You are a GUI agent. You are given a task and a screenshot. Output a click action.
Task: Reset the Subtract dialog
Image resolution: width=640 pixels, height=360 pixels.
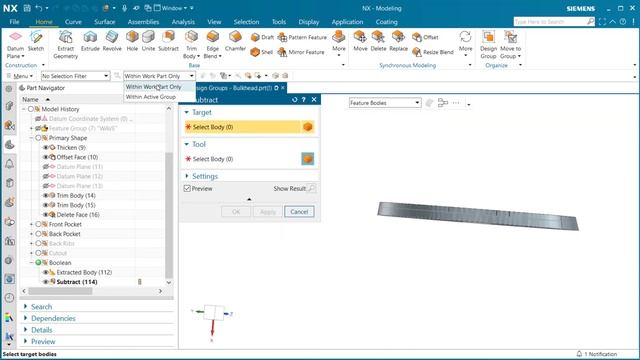coord(295,100)
